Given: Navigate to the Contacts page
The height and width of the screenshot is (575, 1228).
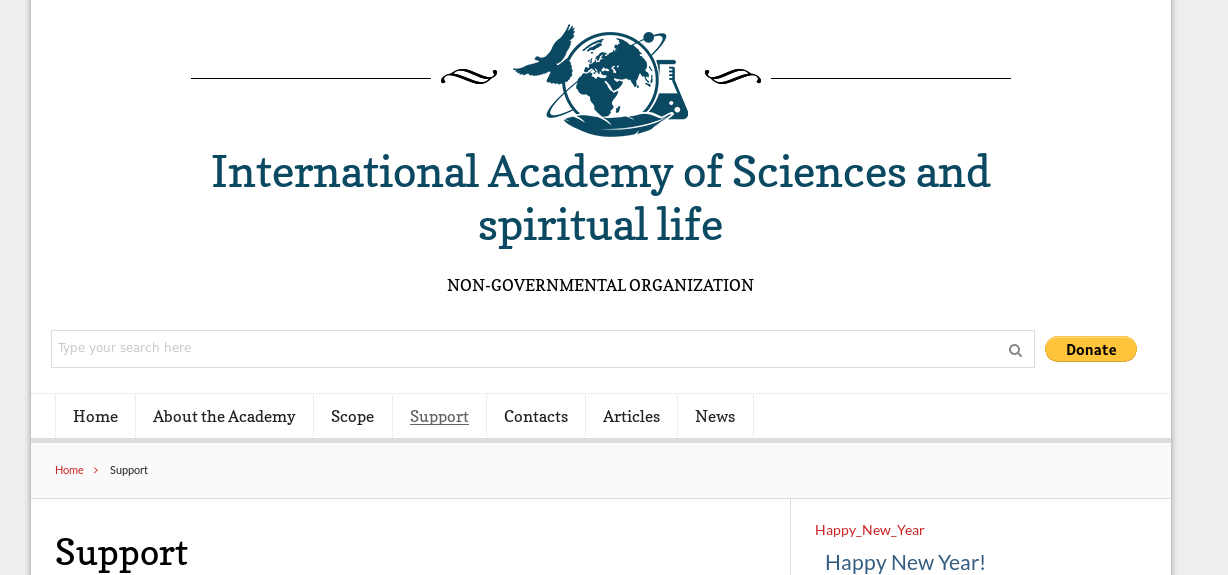Looking at the screenshot, I should tap(536, 417).
